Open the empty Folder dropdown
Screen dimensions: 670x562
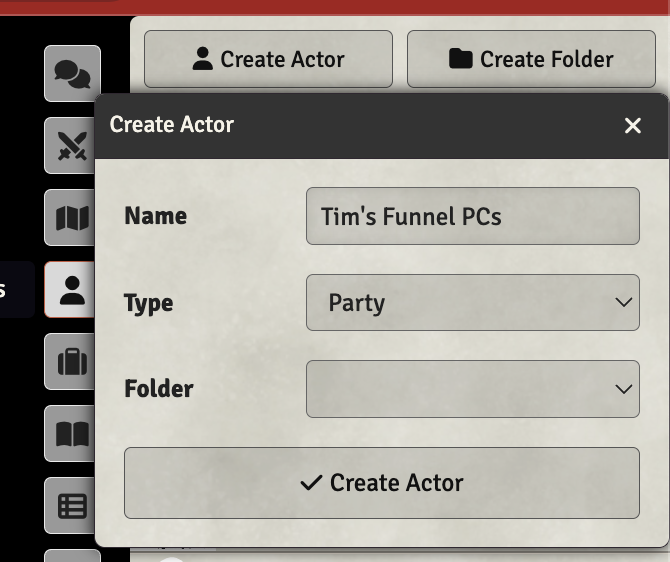(x=473, y=389)
